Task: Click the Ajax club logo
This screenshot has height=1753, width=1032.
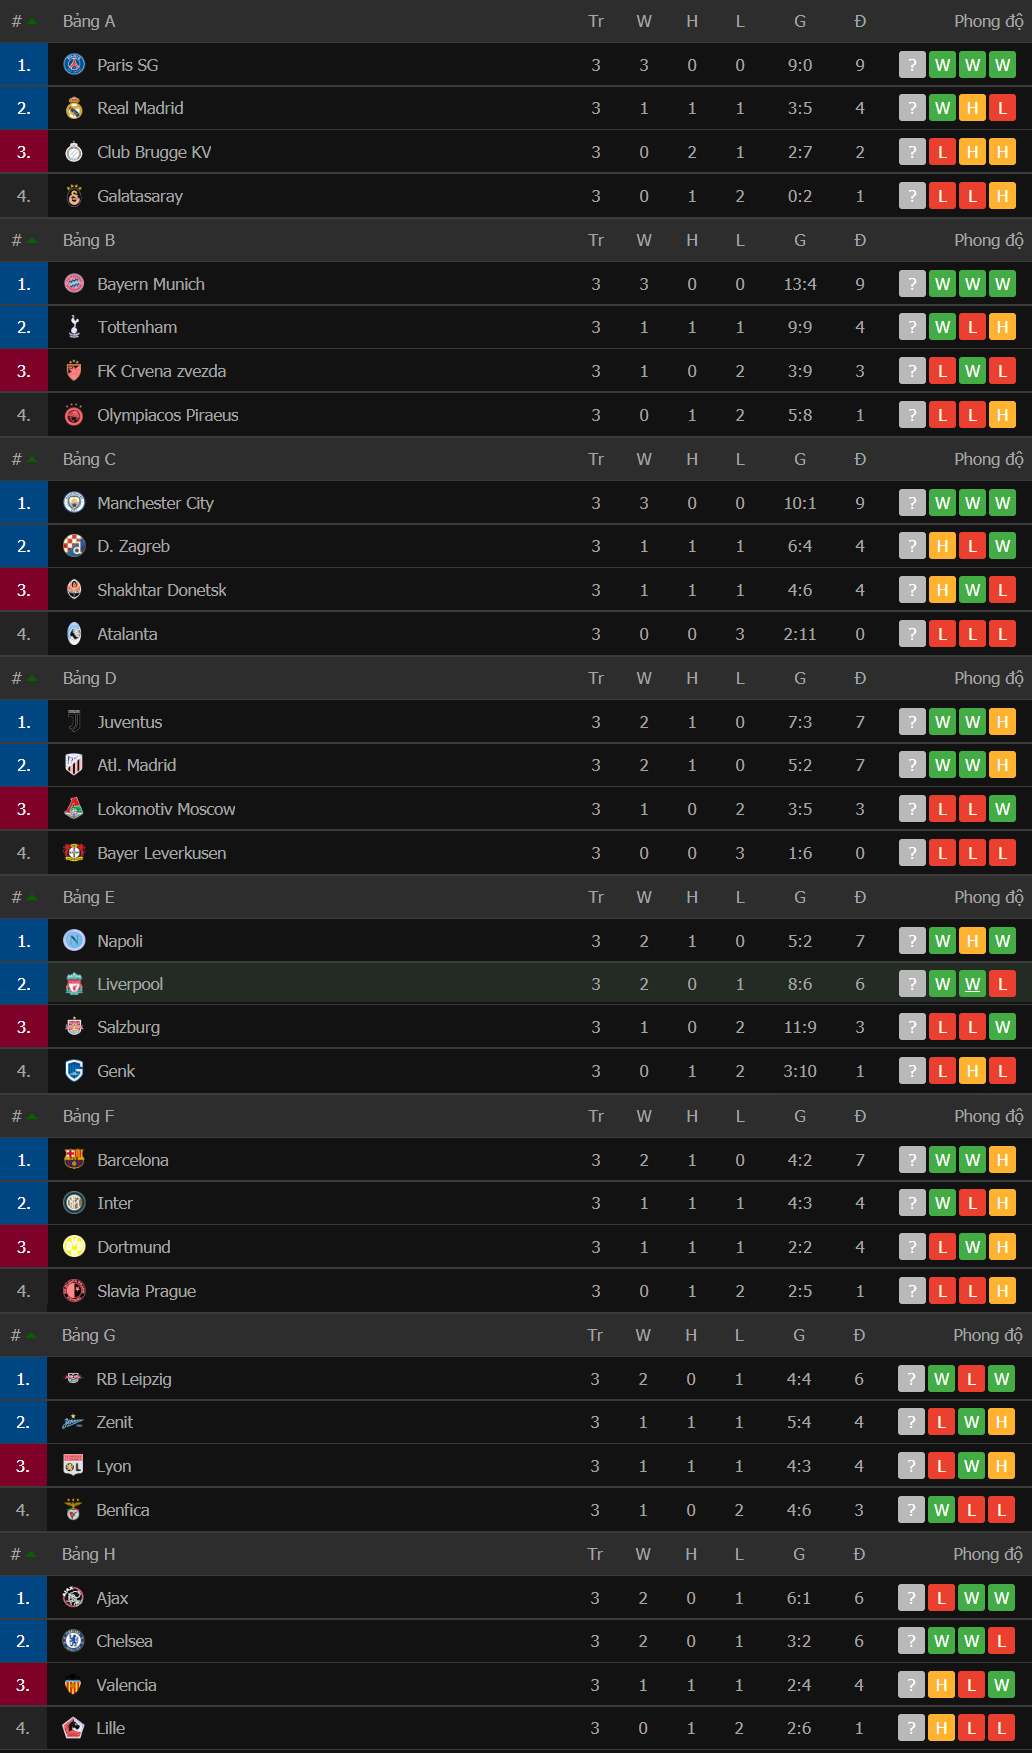Action: click(73, 1598)
